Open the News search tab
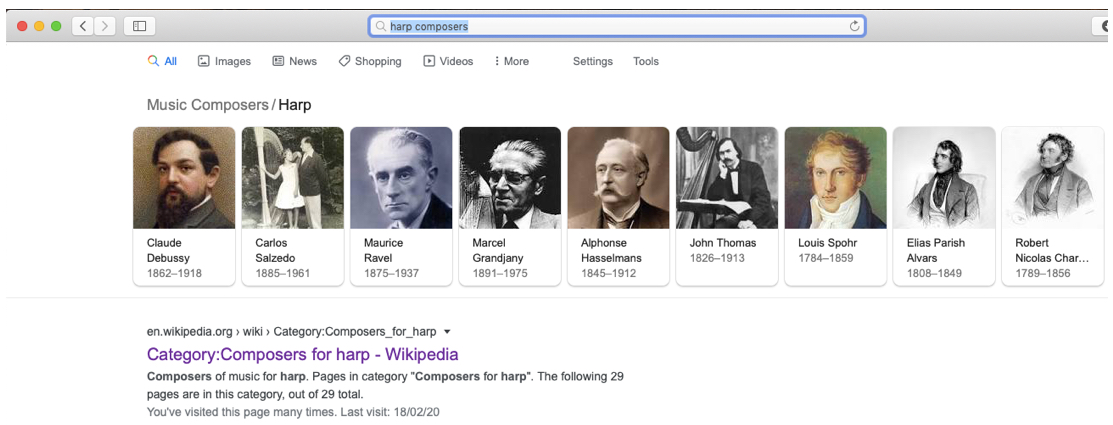This screenshot has width=1113, height=425. (294, 61)
